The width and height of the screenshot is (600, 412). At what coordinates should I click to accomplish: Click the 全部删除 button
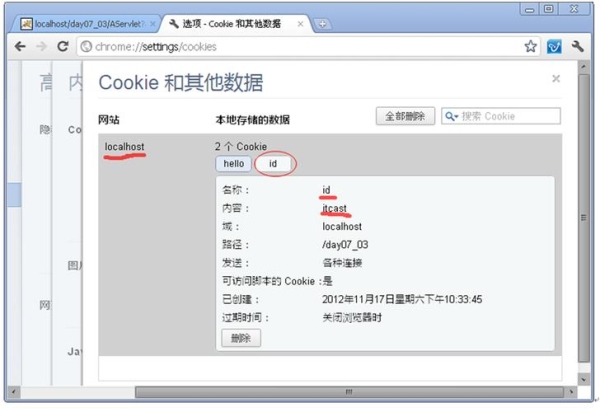point(405,116)
